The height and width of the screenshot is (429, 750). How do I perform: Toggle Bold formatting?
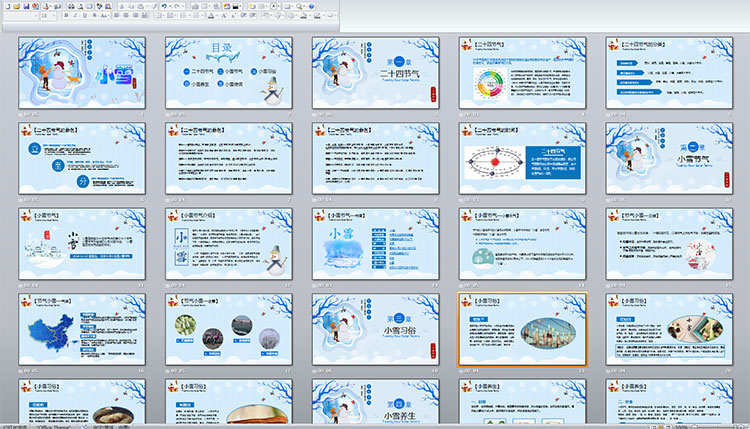pos(66,15)
